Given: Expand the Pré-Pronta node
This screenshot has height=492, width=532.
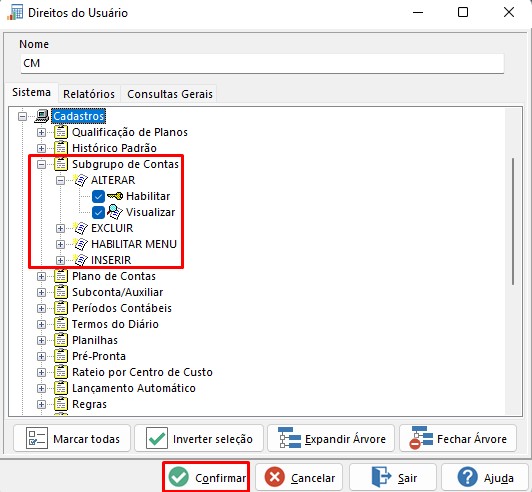Looking at the screenshot, I should click(41, 356).
